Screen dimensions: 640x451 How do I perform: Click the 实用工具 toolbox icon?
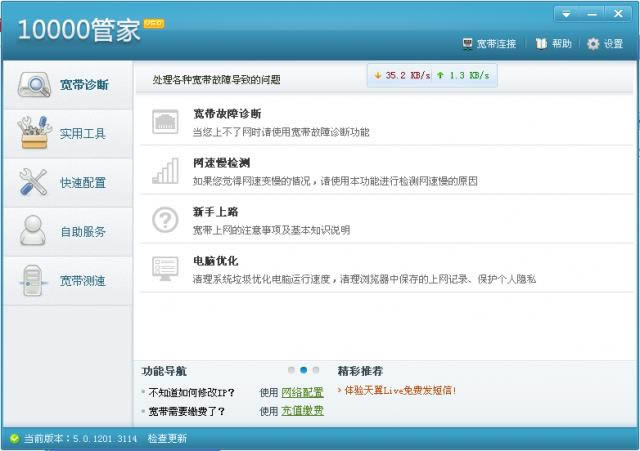34,133
